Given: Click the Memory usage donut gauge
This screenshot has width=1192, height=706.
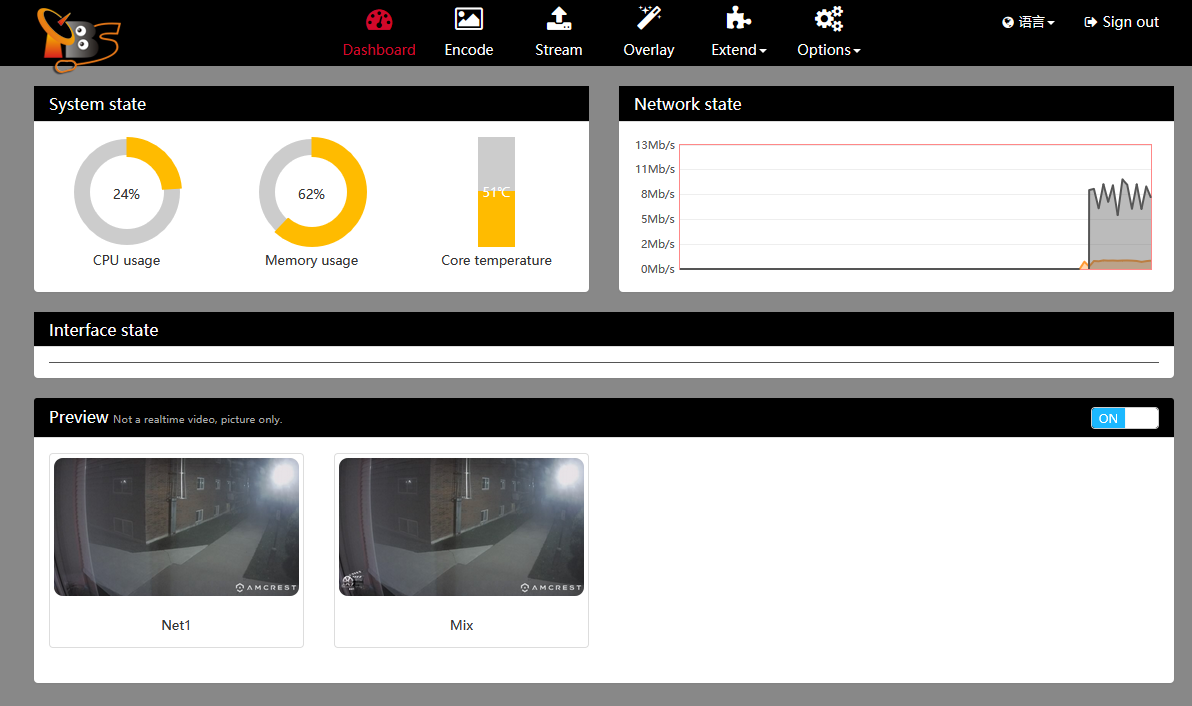Looking at the screenshot, I should [x=312, y=192].
